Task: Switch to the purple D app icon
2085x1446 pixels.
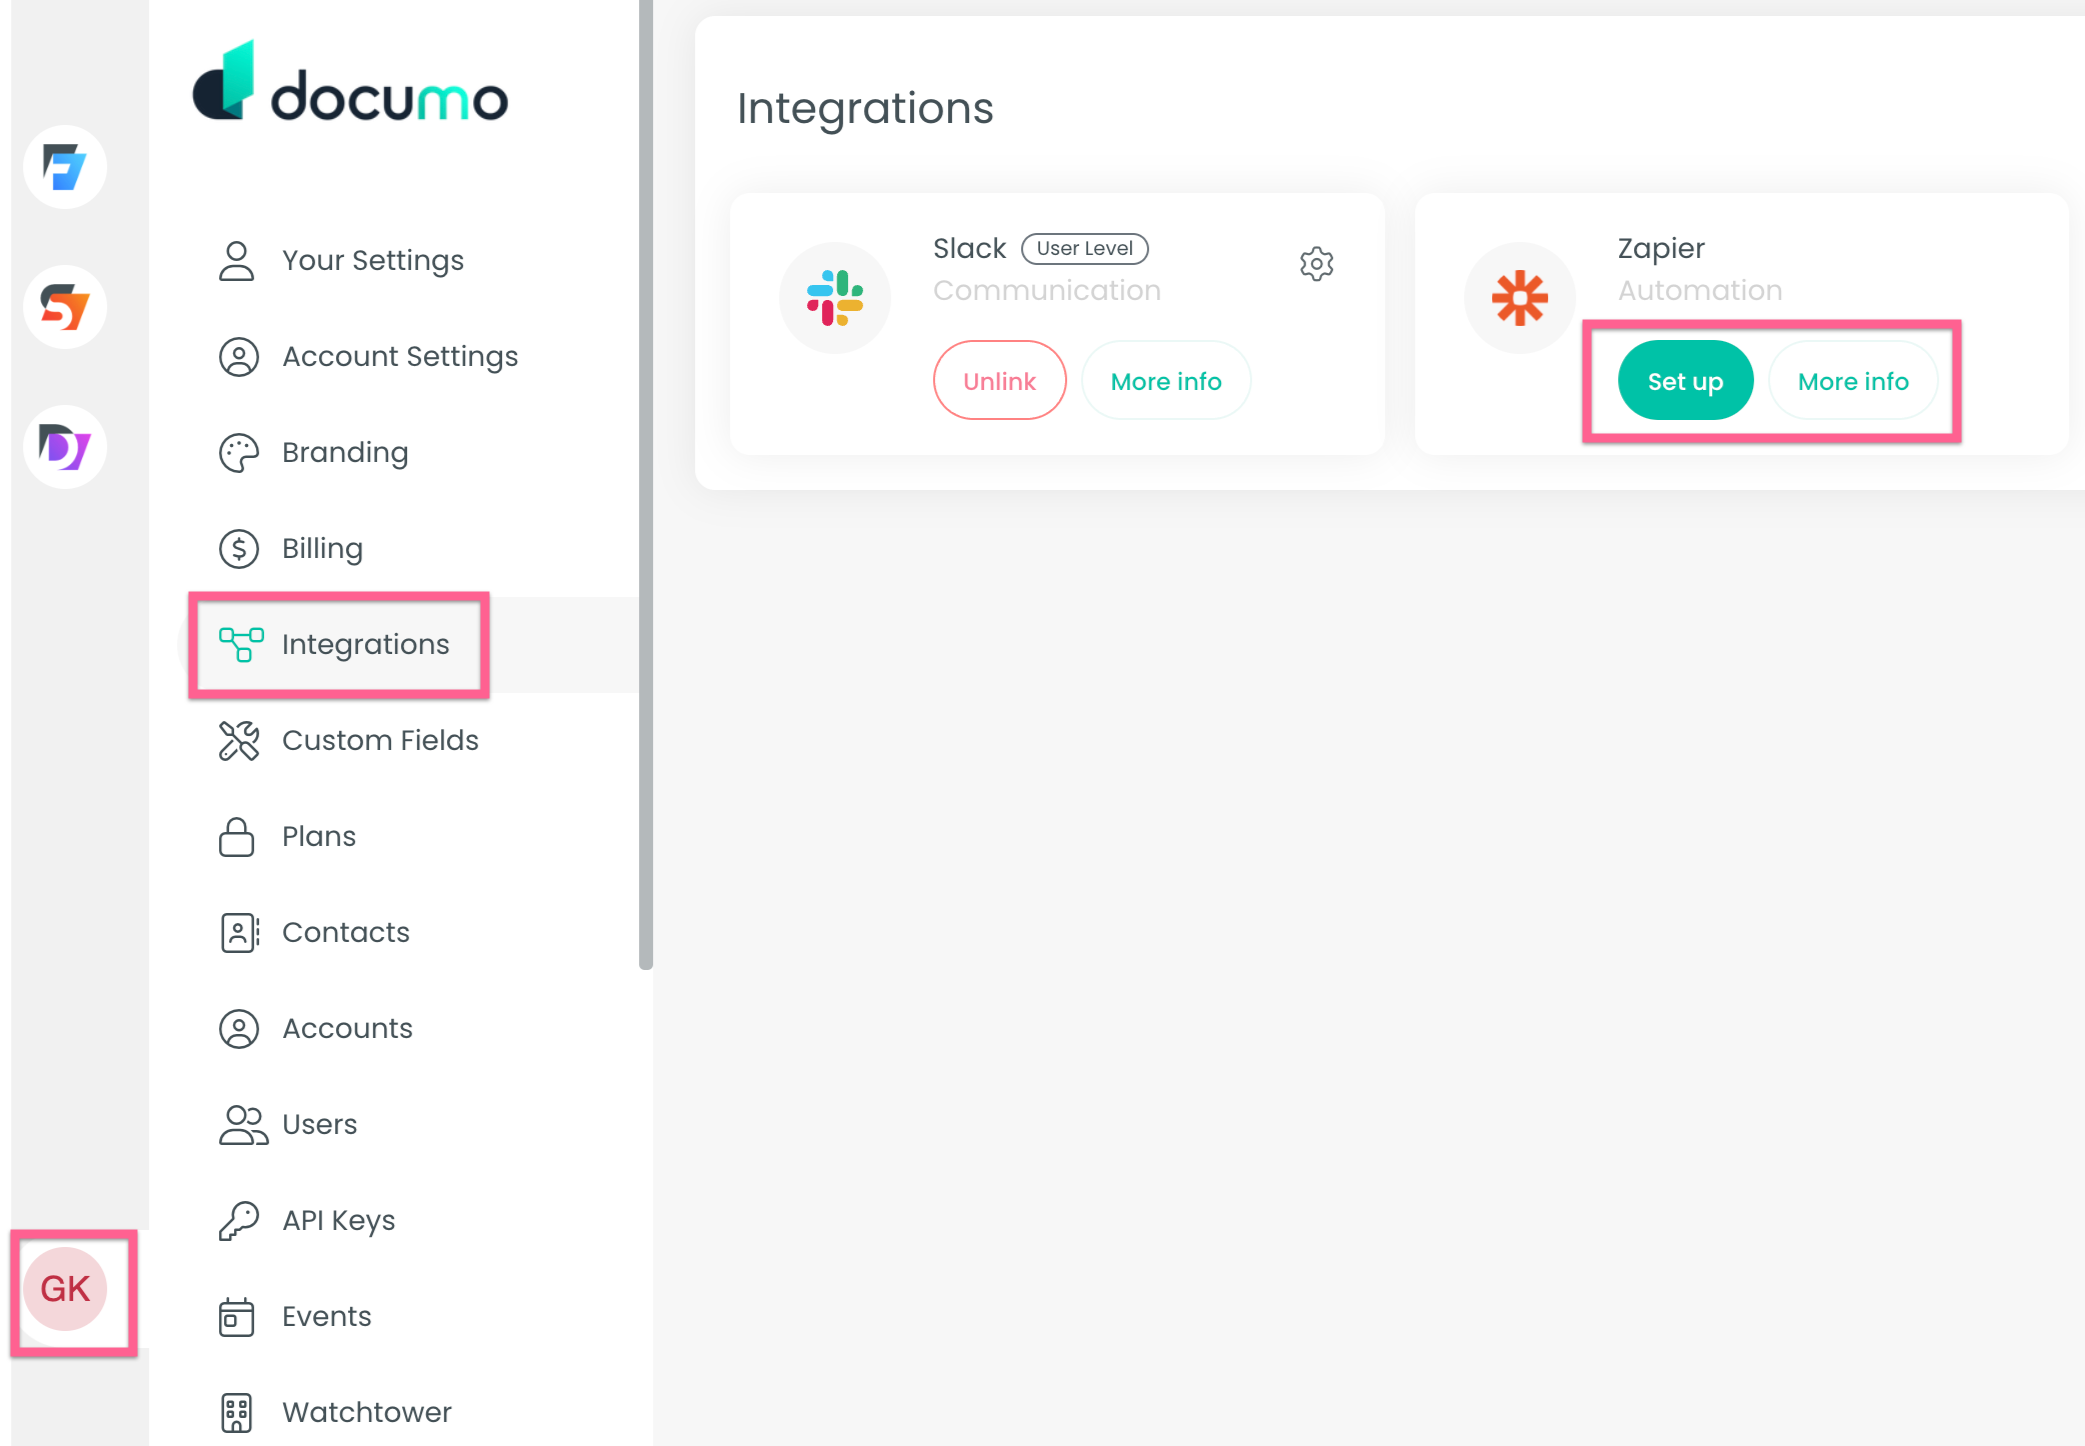Action: (x=65, y=447)
